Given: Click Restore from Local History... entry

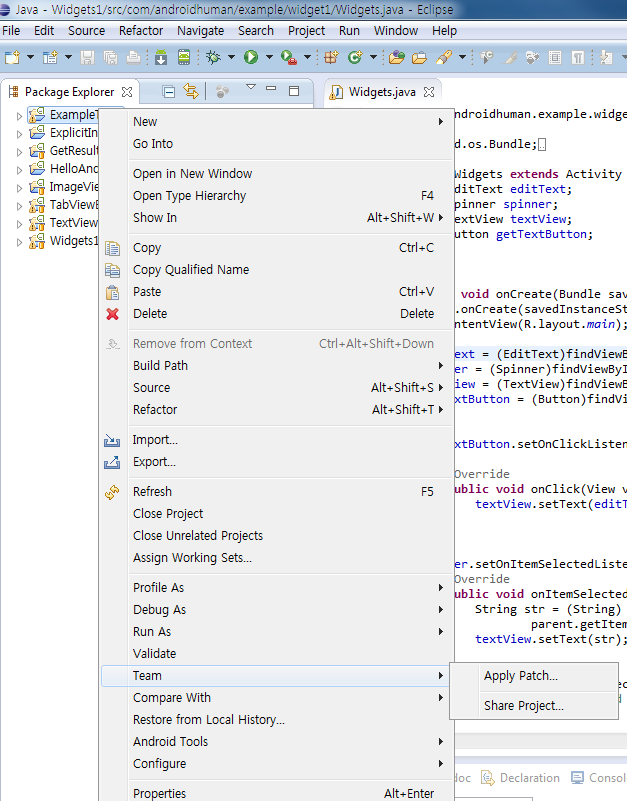Looking at the screenshot, I should coord(277,720).
